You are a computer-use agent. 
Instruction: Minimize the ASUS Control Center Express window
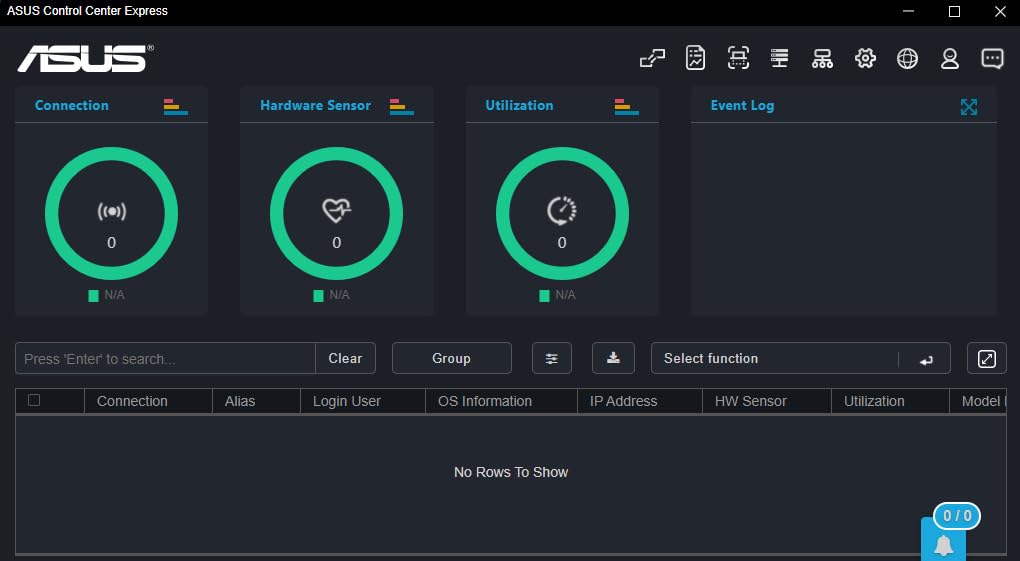909,11
